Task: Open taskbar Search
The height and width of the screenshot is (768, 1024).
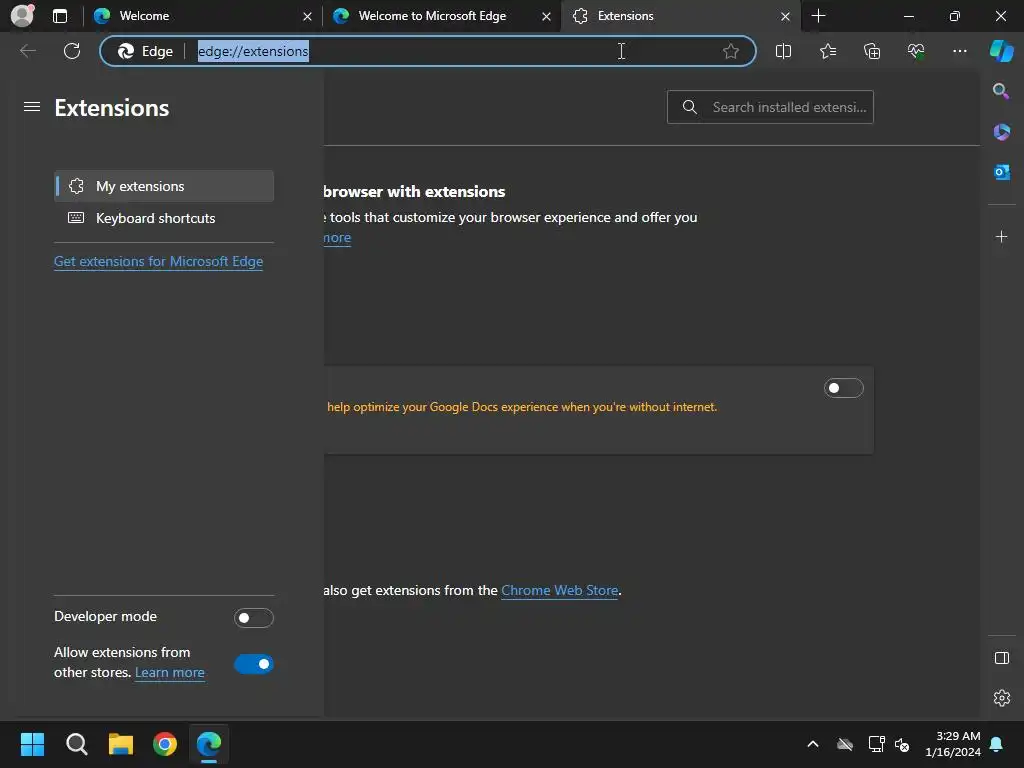Action: (76, 744)
